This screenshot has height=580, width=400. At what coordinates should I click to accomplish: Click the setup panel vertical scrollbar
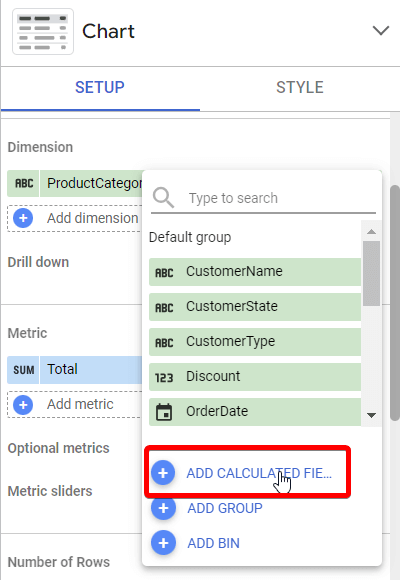pyautogui.click(x=395, y=303)
